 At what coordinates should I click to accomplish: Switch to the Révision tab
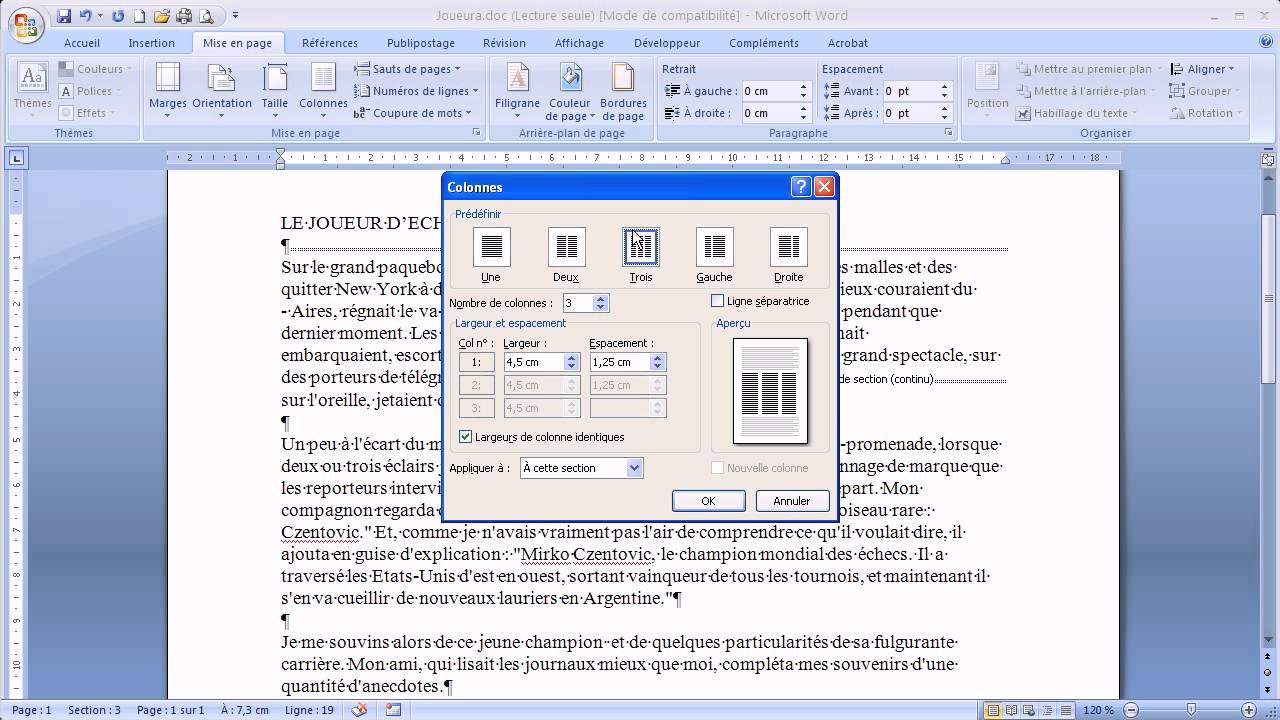[504, 43]
